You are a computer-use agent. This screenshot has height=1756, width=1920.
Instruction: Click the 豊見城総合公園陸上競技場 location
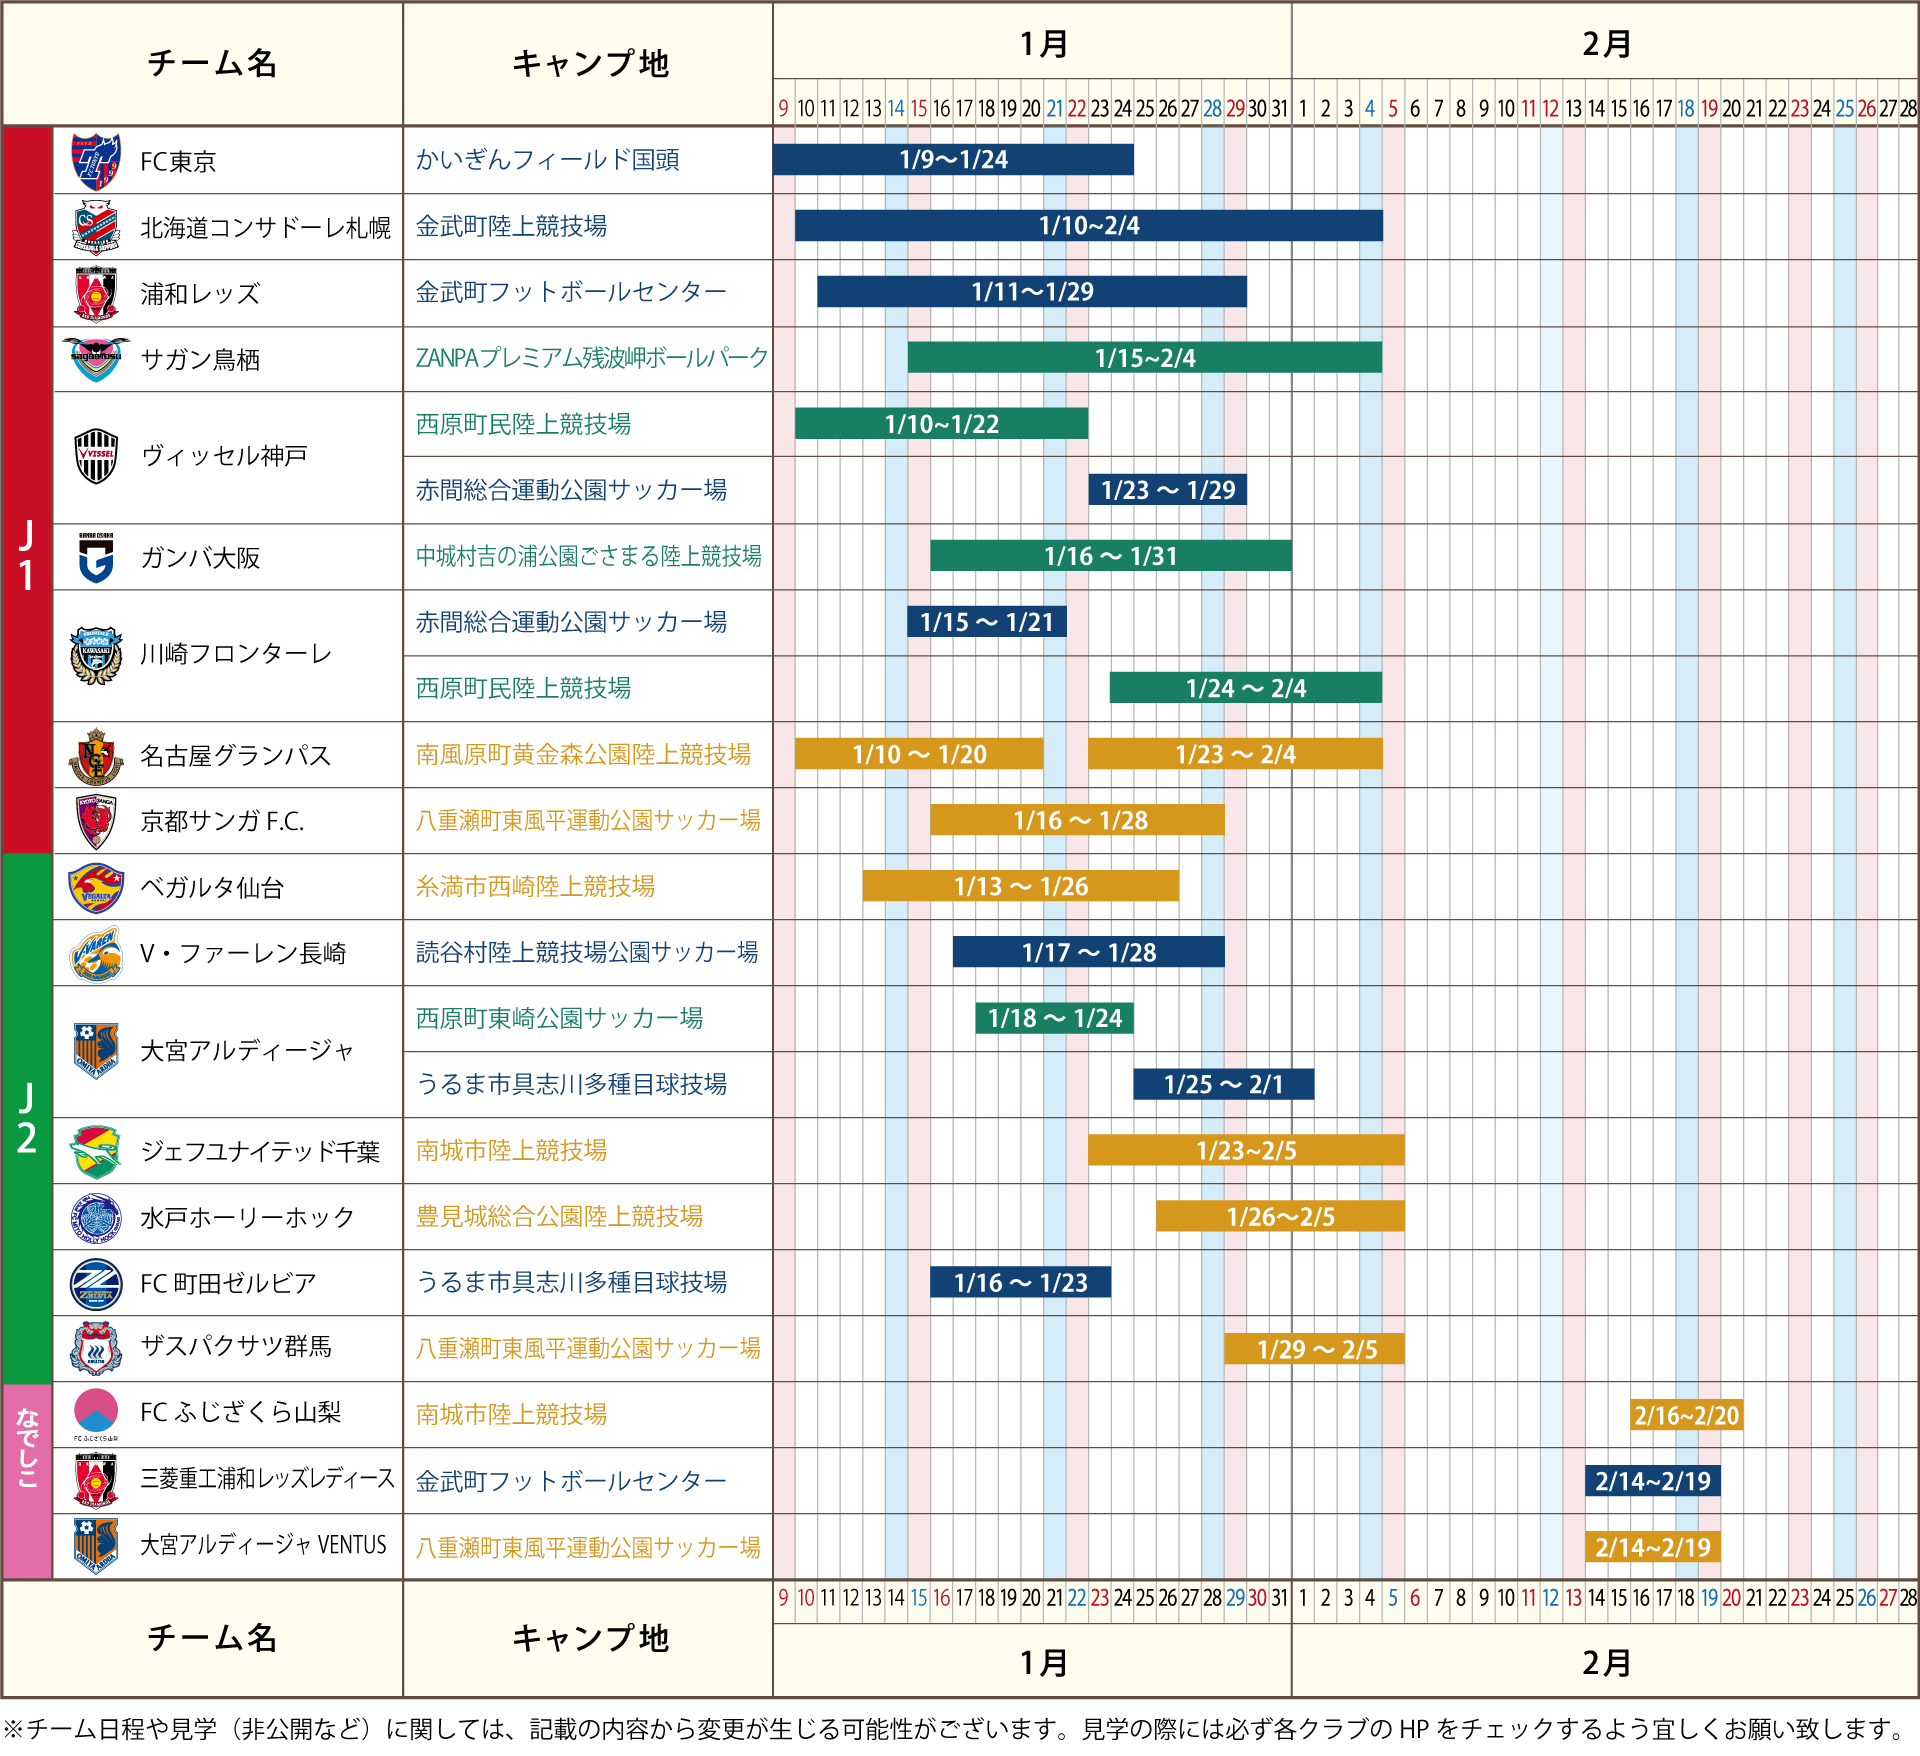coord(559,1216)
